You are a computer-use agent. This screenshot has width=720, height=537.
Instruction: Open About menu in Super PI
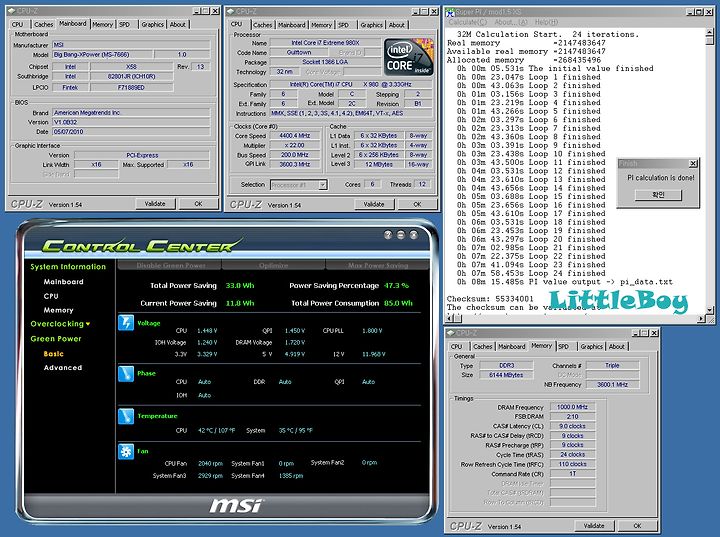pyautogui.click(x=511, y=22)
